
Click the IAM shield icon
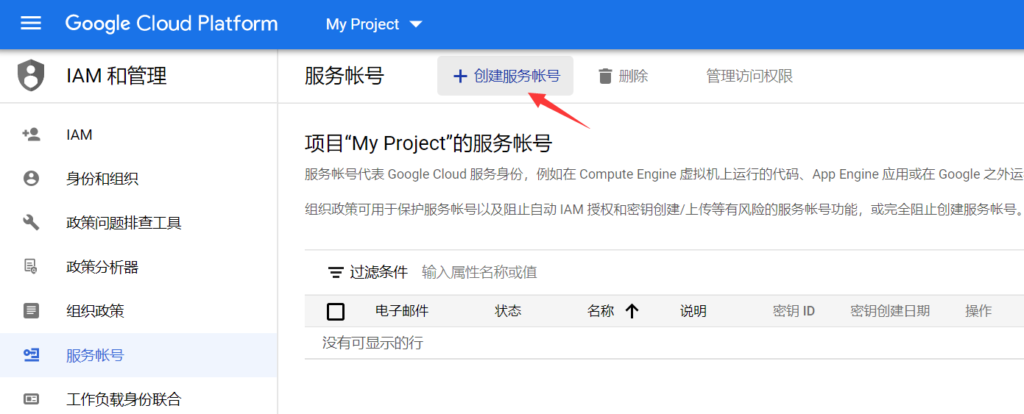coord(31,75)
